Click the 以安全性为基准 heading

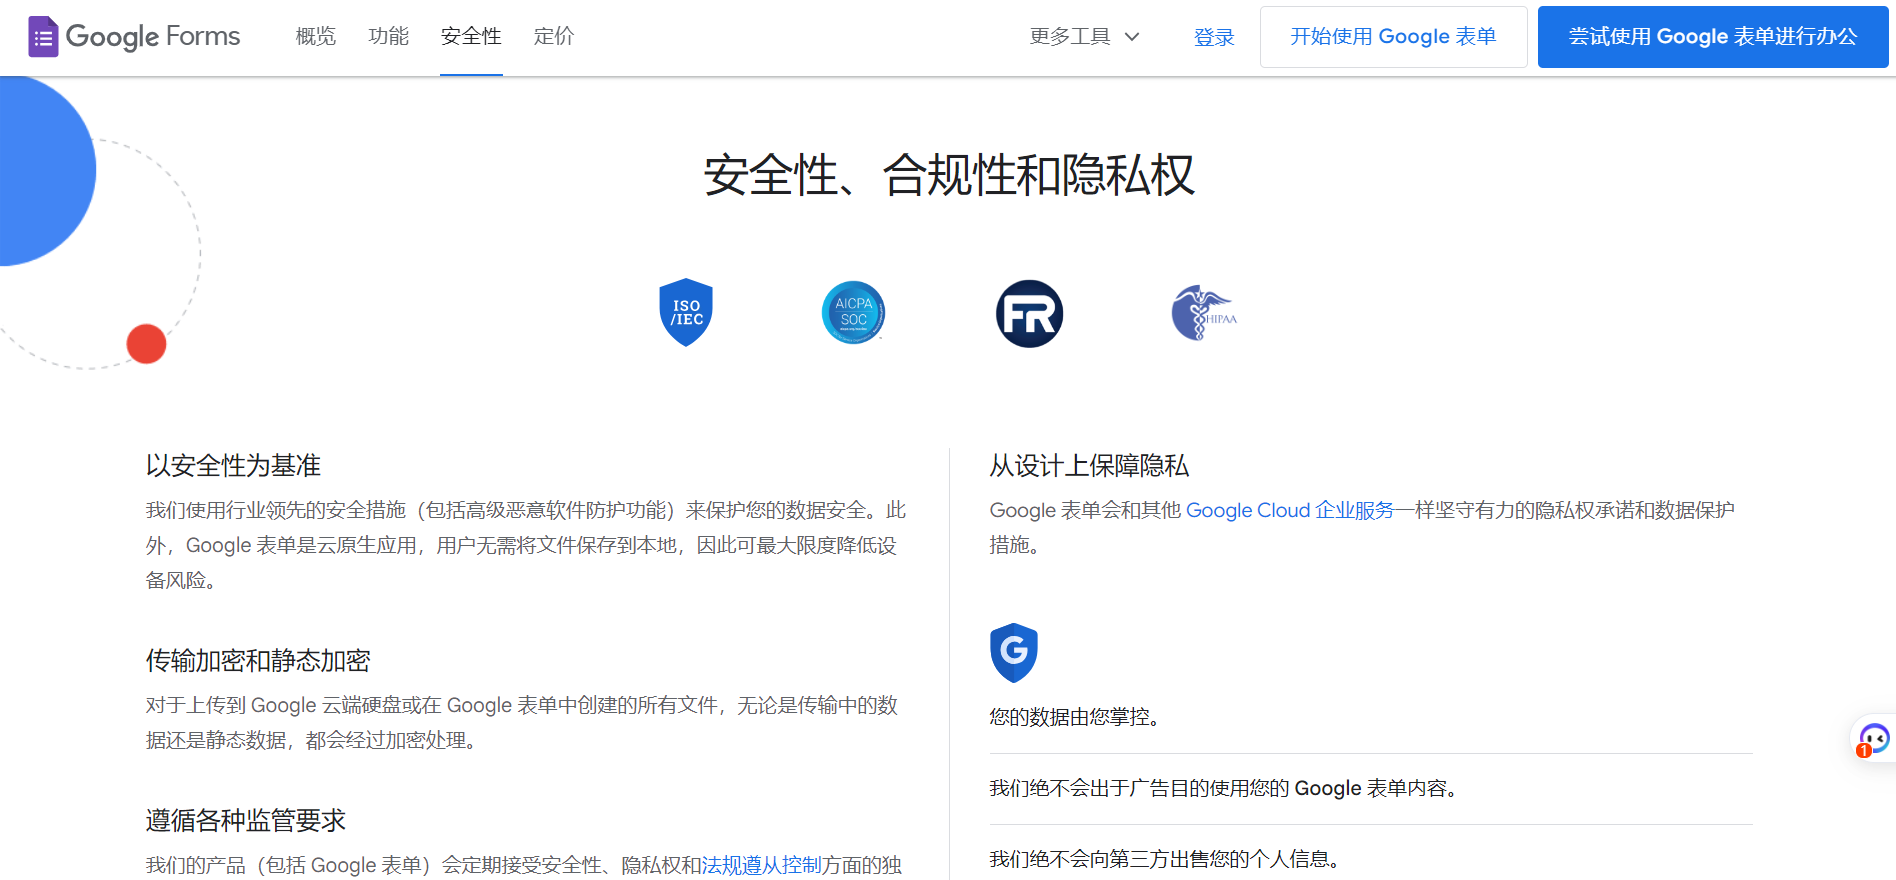click(233, 466)
